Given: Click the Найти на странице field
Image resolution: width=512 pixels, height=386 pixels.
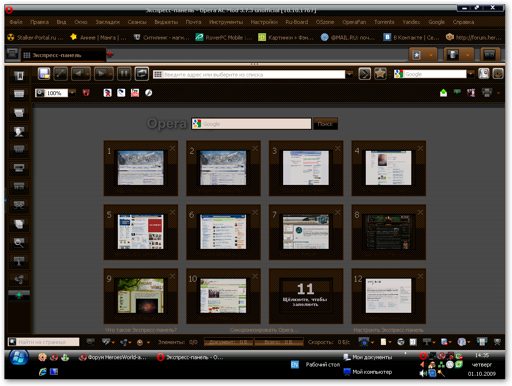Looking at the screenshot, I should 44,342.
